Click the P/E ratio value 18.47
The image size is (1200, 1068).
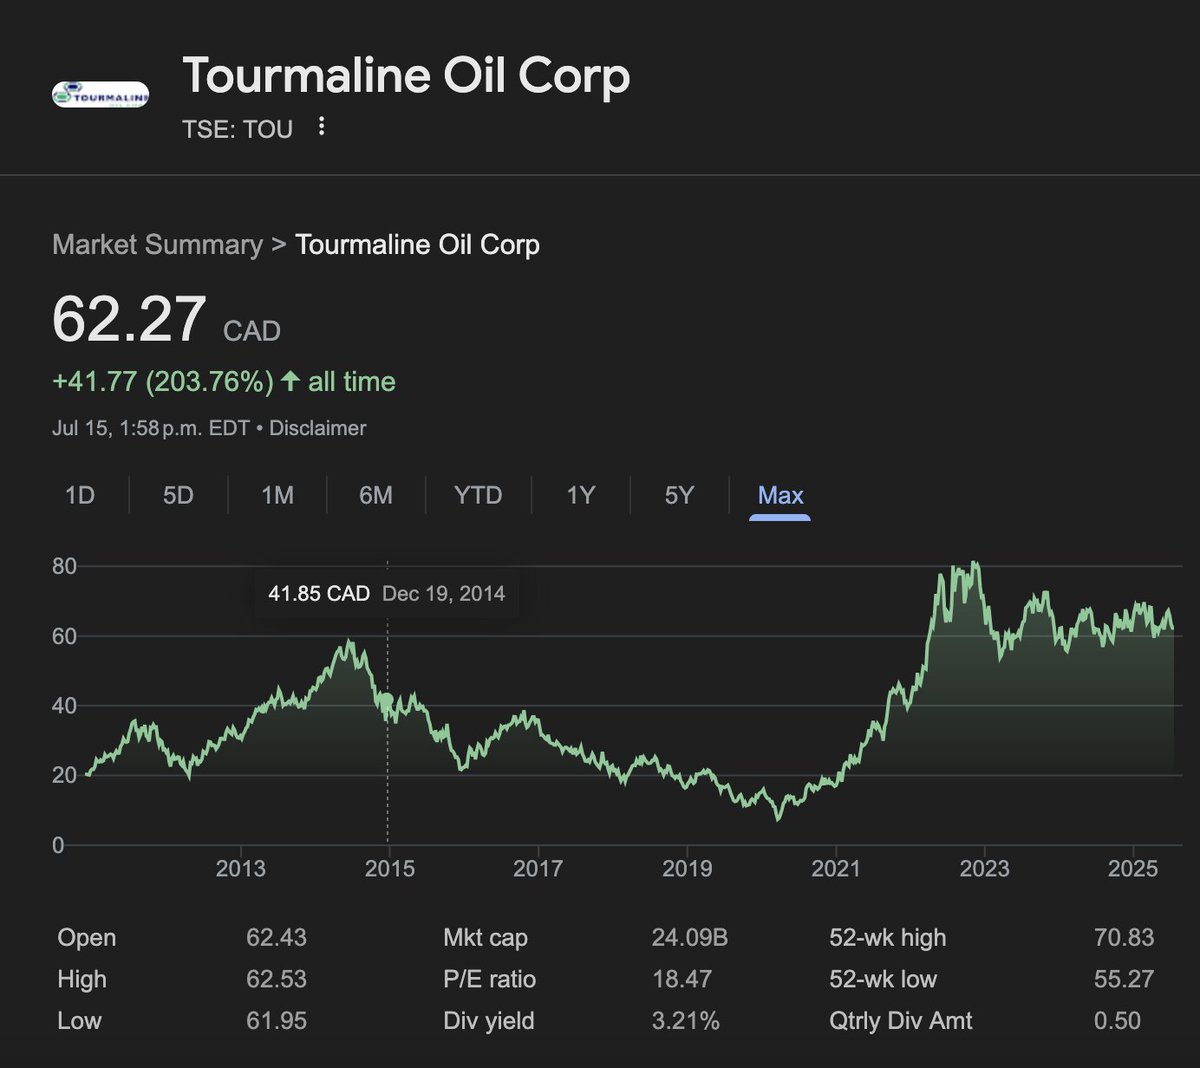pos(682,979)
